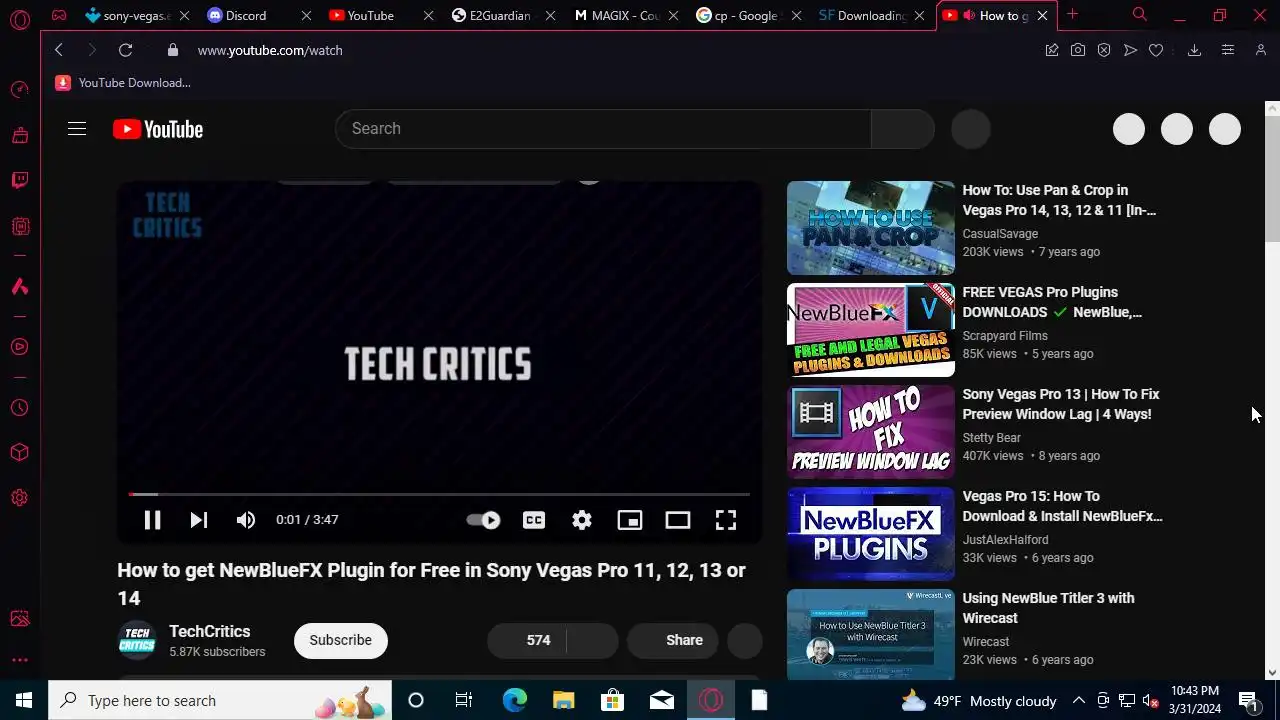Screen dimensions: 1280x720
Task: Open the Opera GX main menu logo
Action: [20, 19]
